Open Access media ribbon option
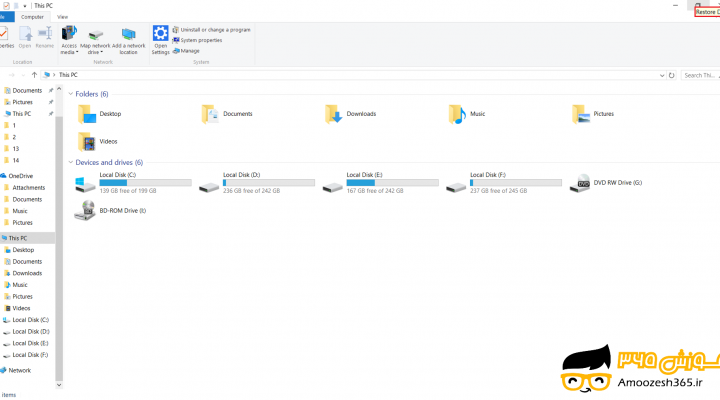This screenshot has height=400, width=720. 69,40
